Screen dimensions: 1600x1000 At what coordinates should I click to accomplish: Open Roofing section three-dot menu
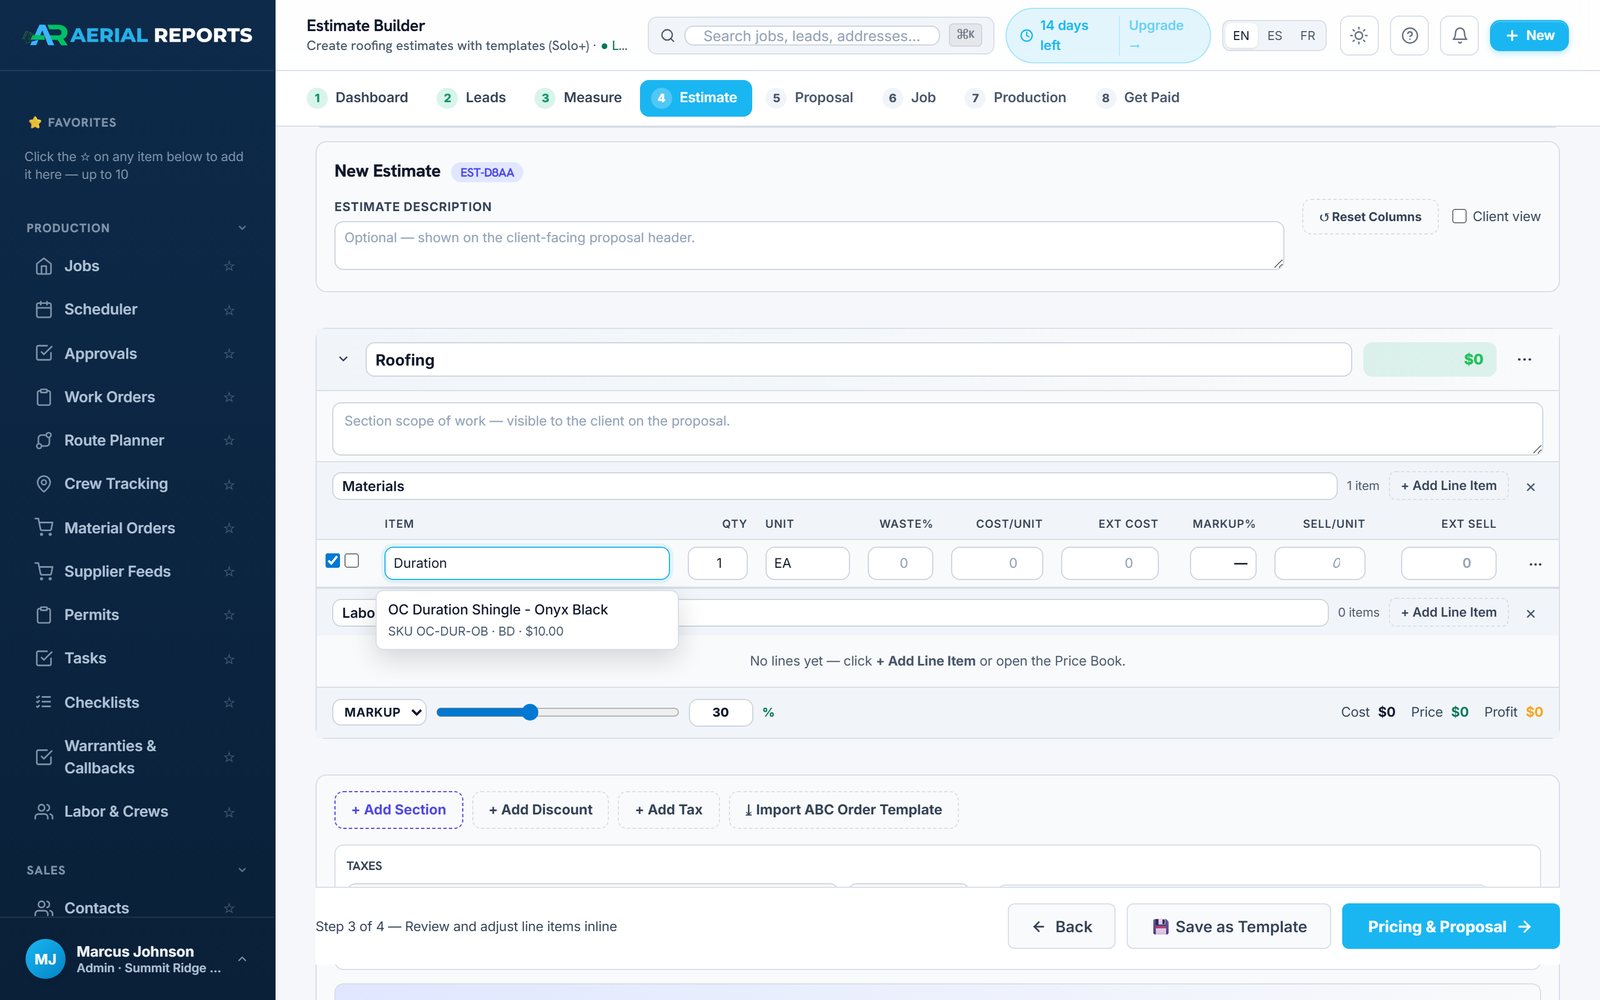tap(1524, 360)
